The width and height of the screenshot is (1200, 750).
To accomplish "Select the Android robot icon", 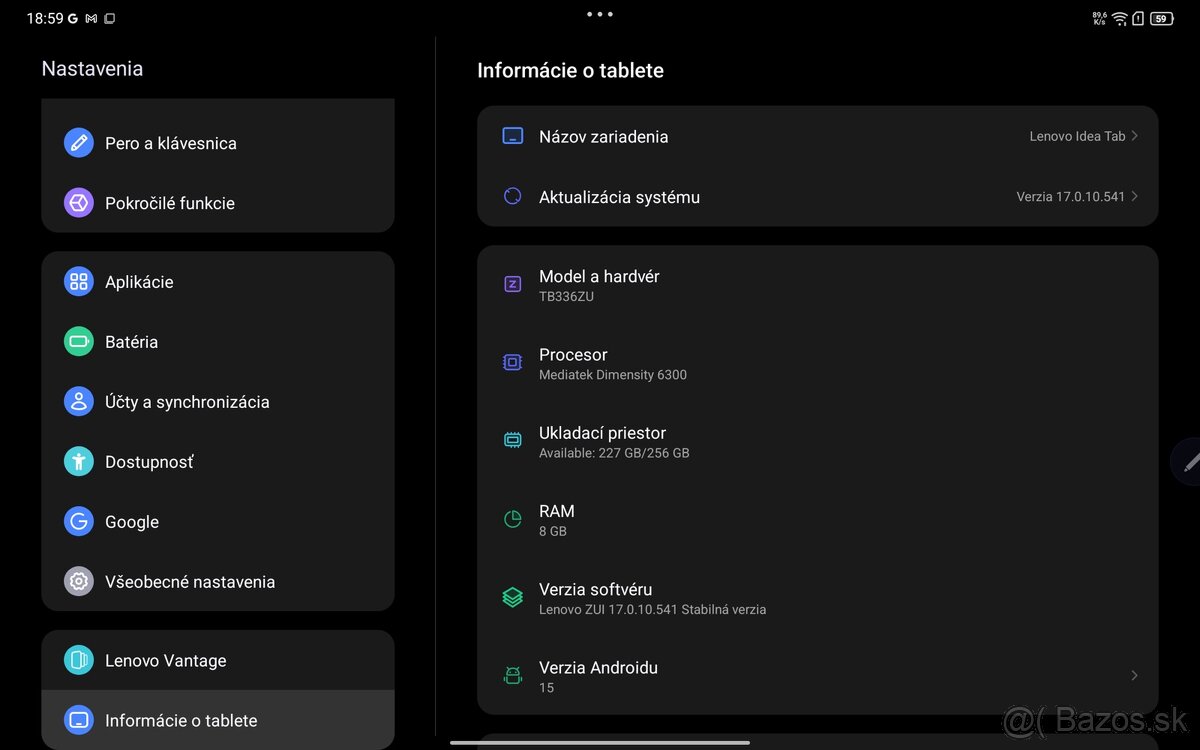I will 513,675.
